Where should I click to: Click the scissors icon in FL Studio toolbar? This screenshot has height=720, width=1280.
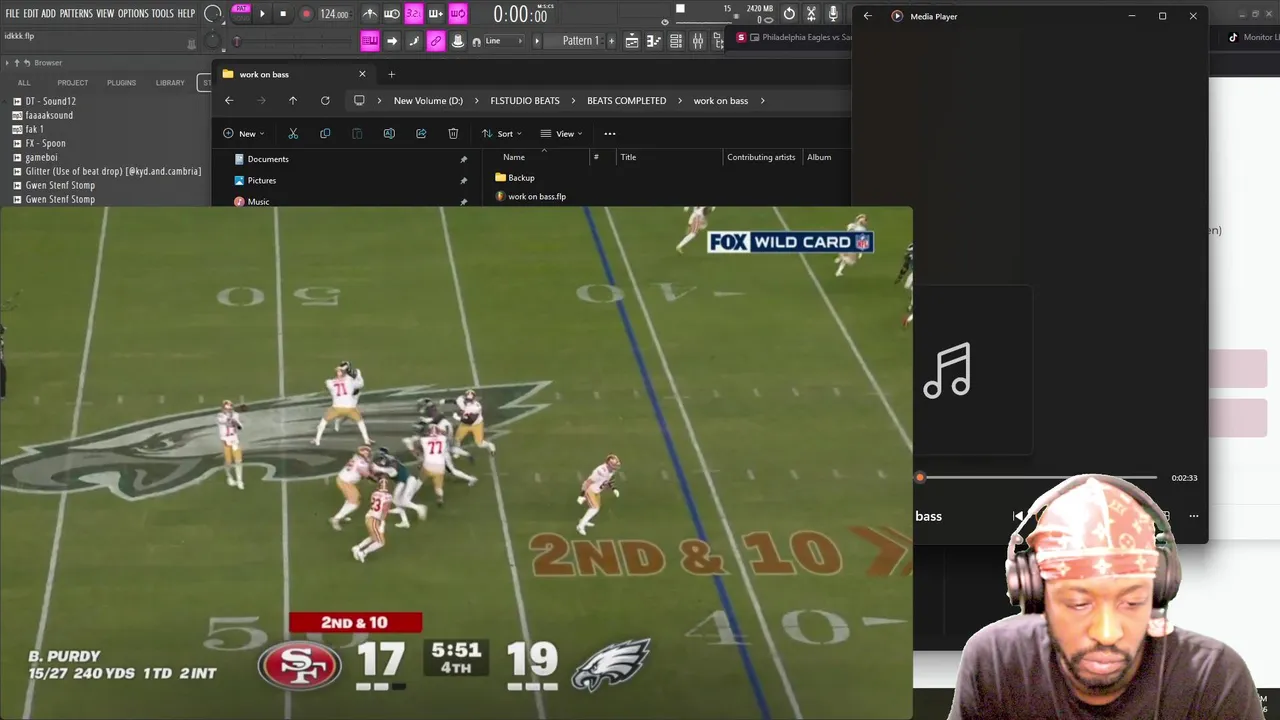pos(811,14)
